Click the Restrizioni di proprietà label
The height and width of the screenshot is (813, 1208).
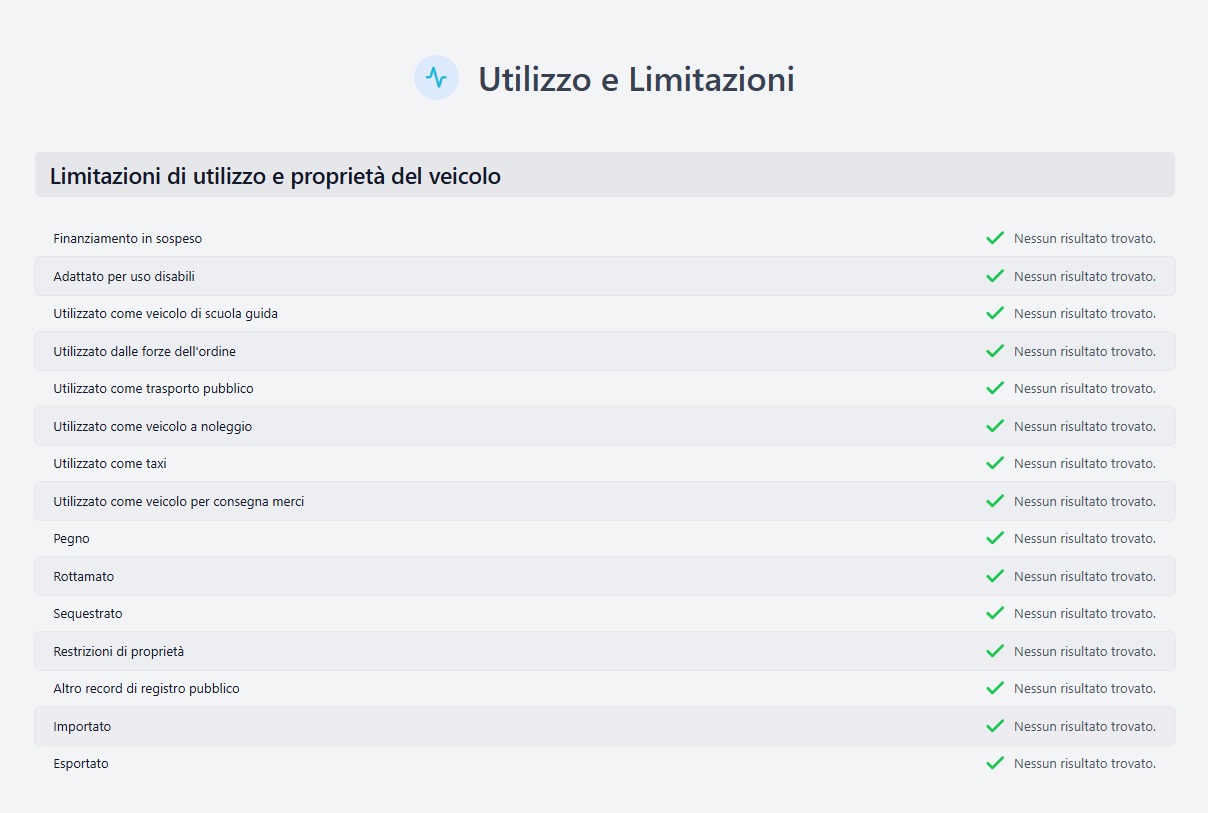click(118, 651)
